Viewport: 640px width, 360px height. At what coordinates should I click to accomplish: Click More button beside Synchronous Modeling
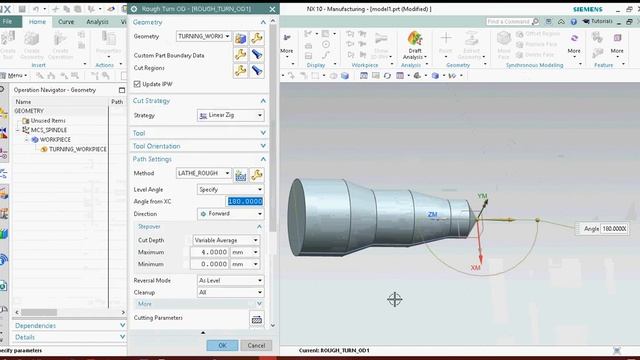(x=574, y=45)
